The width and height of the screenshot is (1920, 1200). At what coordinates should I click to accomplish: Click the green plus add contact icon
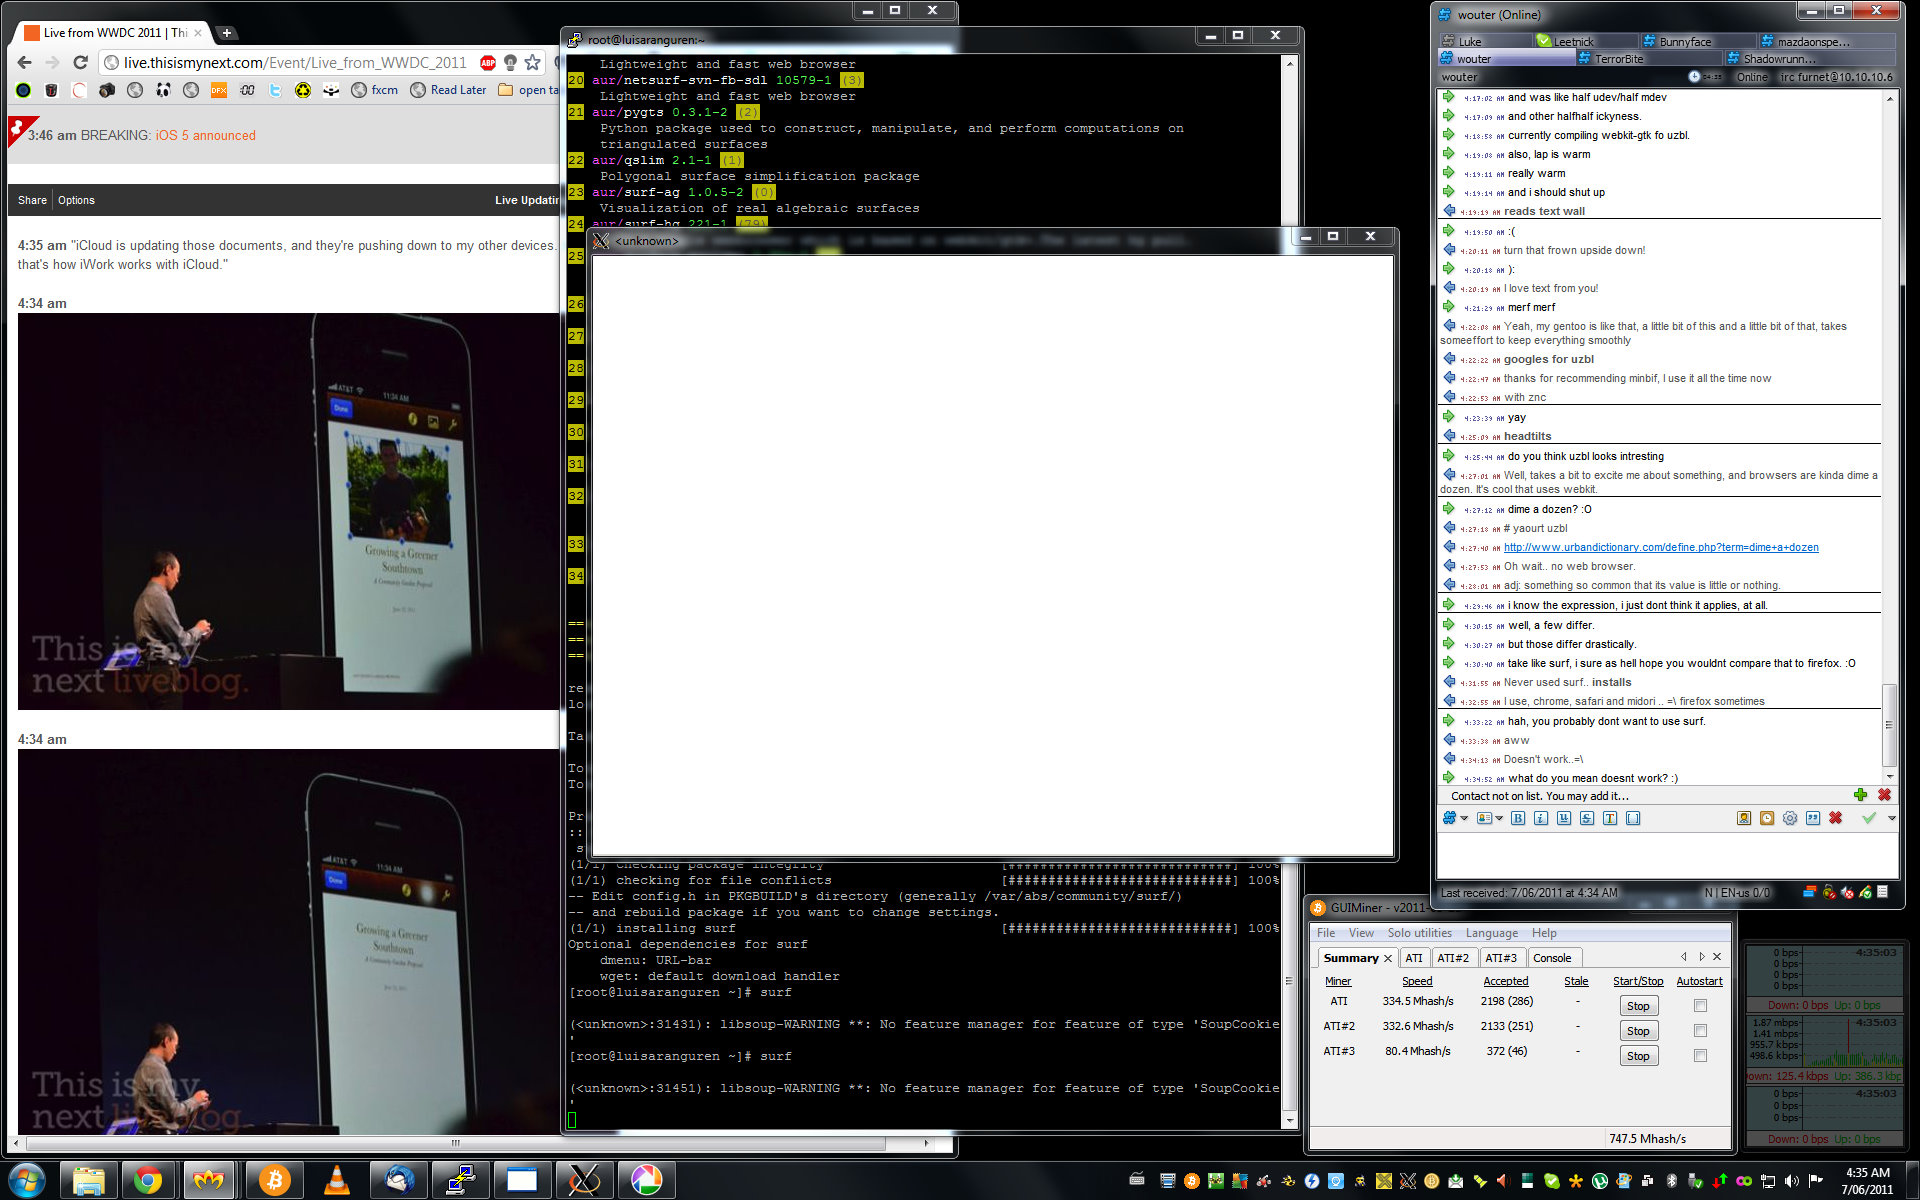(1860, 795)
